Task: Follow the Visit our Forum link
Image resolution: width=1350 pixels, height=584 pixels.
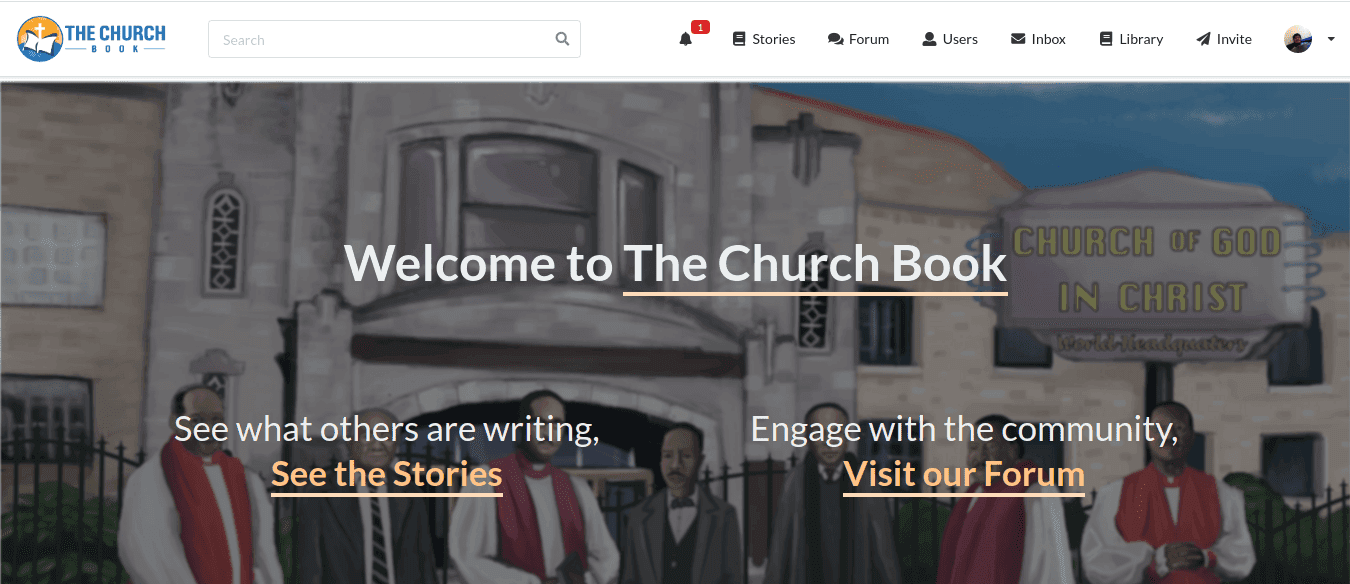Action: [x=964, y=474]
